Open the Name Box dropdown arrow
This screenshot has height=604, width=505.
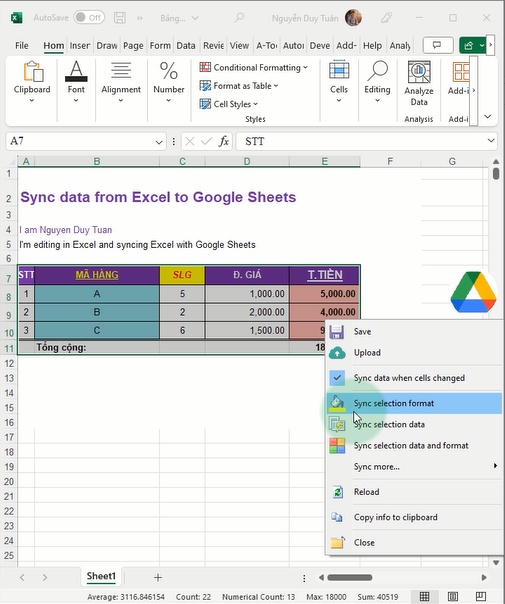click(159, 142)
